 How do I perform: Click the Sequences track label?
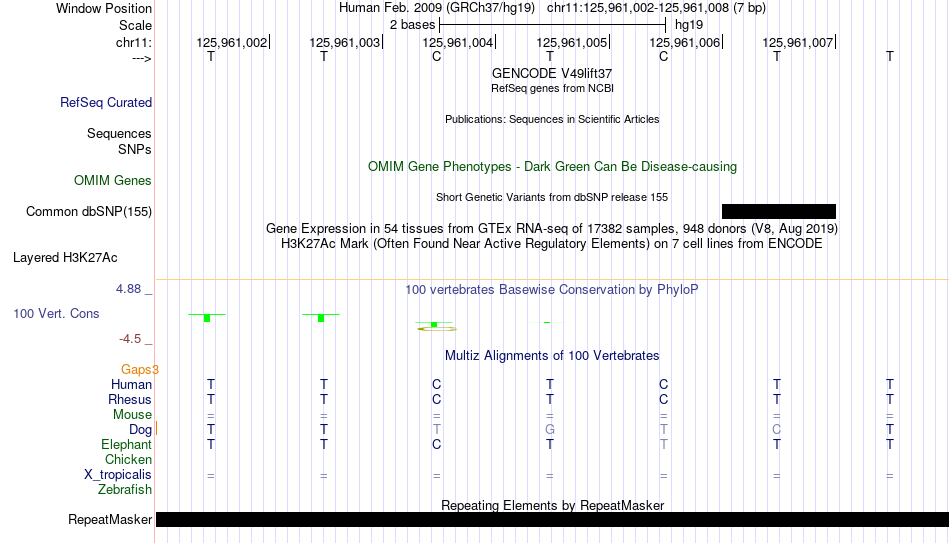(x=119, y=133)
